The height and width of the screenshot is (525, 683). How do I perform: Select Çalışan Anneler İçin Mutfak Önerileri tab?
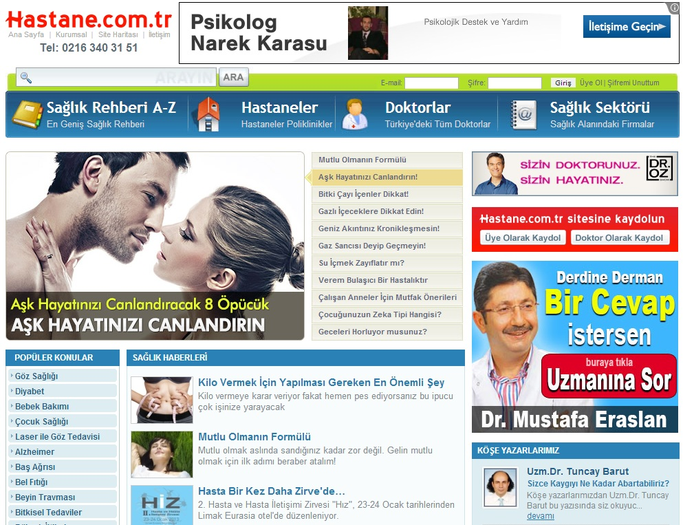387,298
